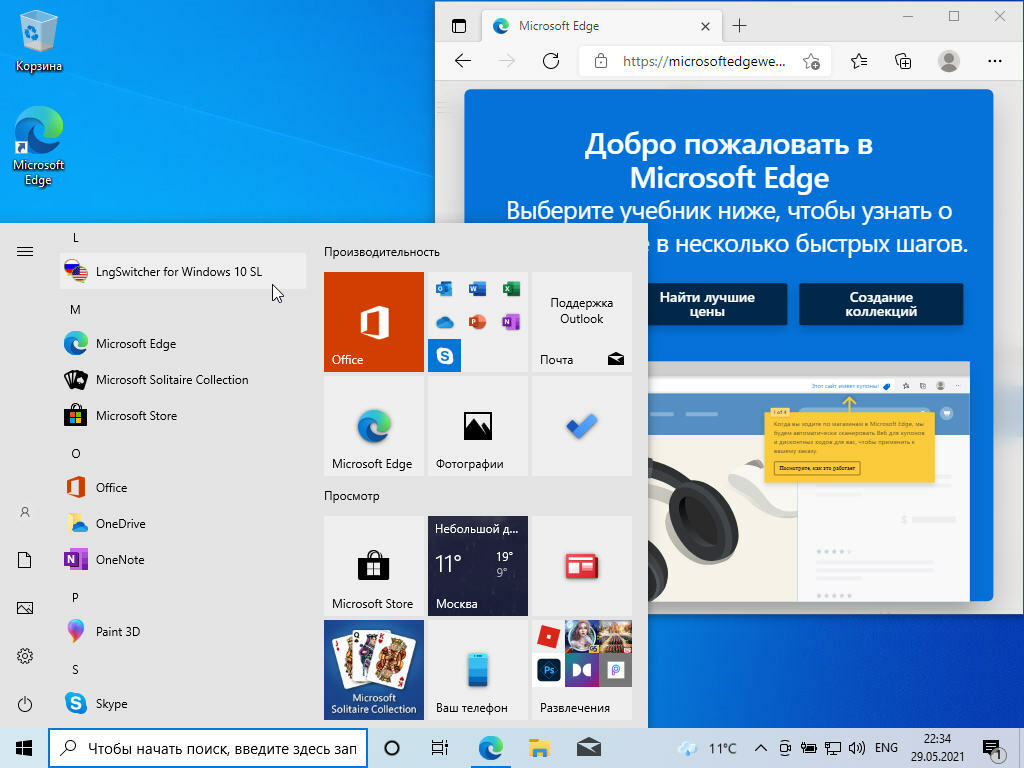Open Recycle Bin (Корзина) on desktop

point(39,41)
